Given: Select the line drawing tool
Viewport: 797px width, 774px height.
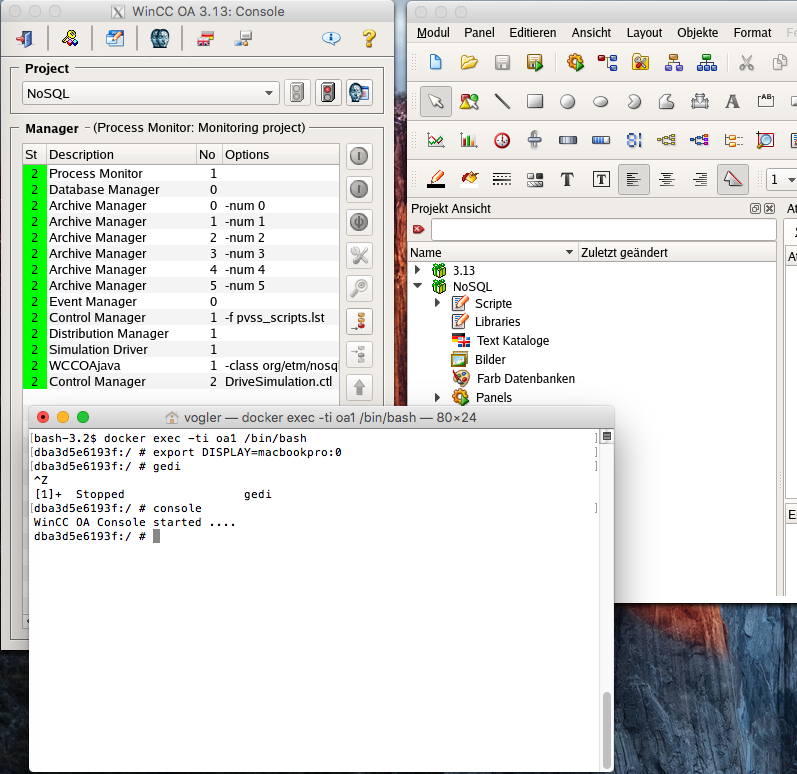Looking at the screenshot, I should [x=502, y=101].
